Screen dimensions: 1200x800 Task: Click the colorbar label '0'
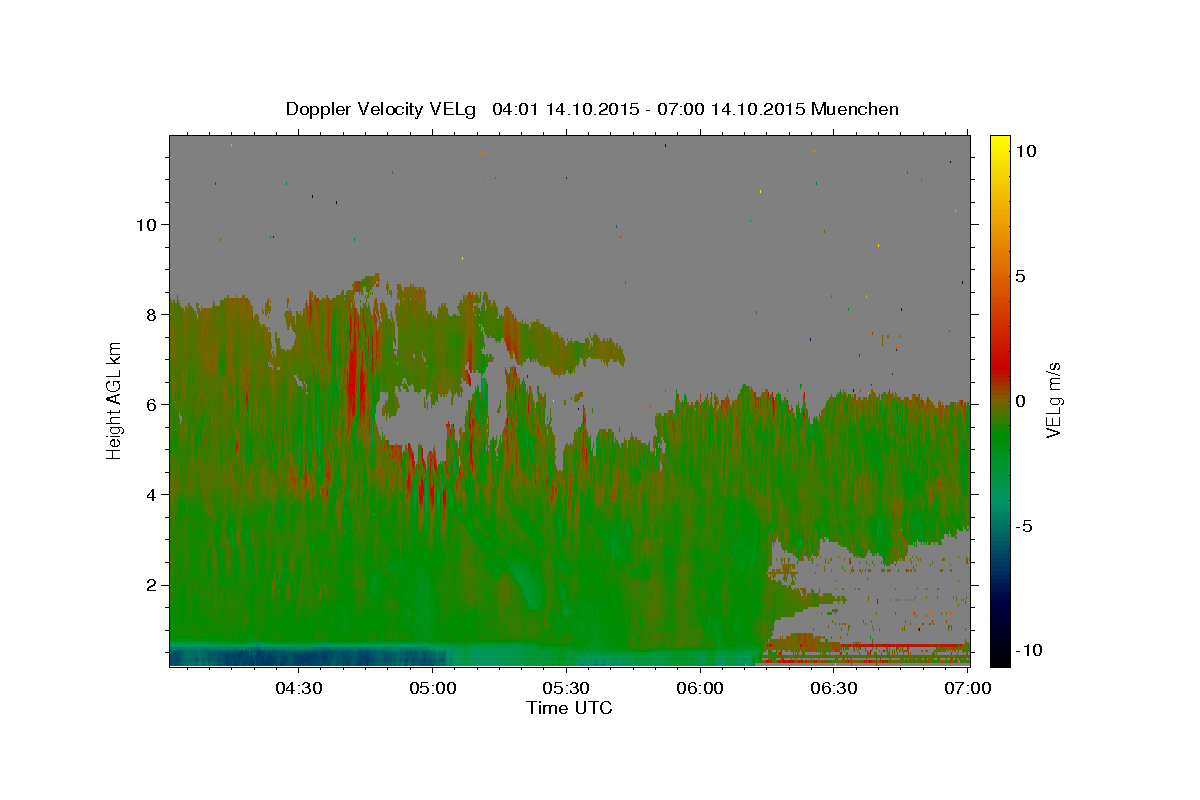(x=1022, y=401)
